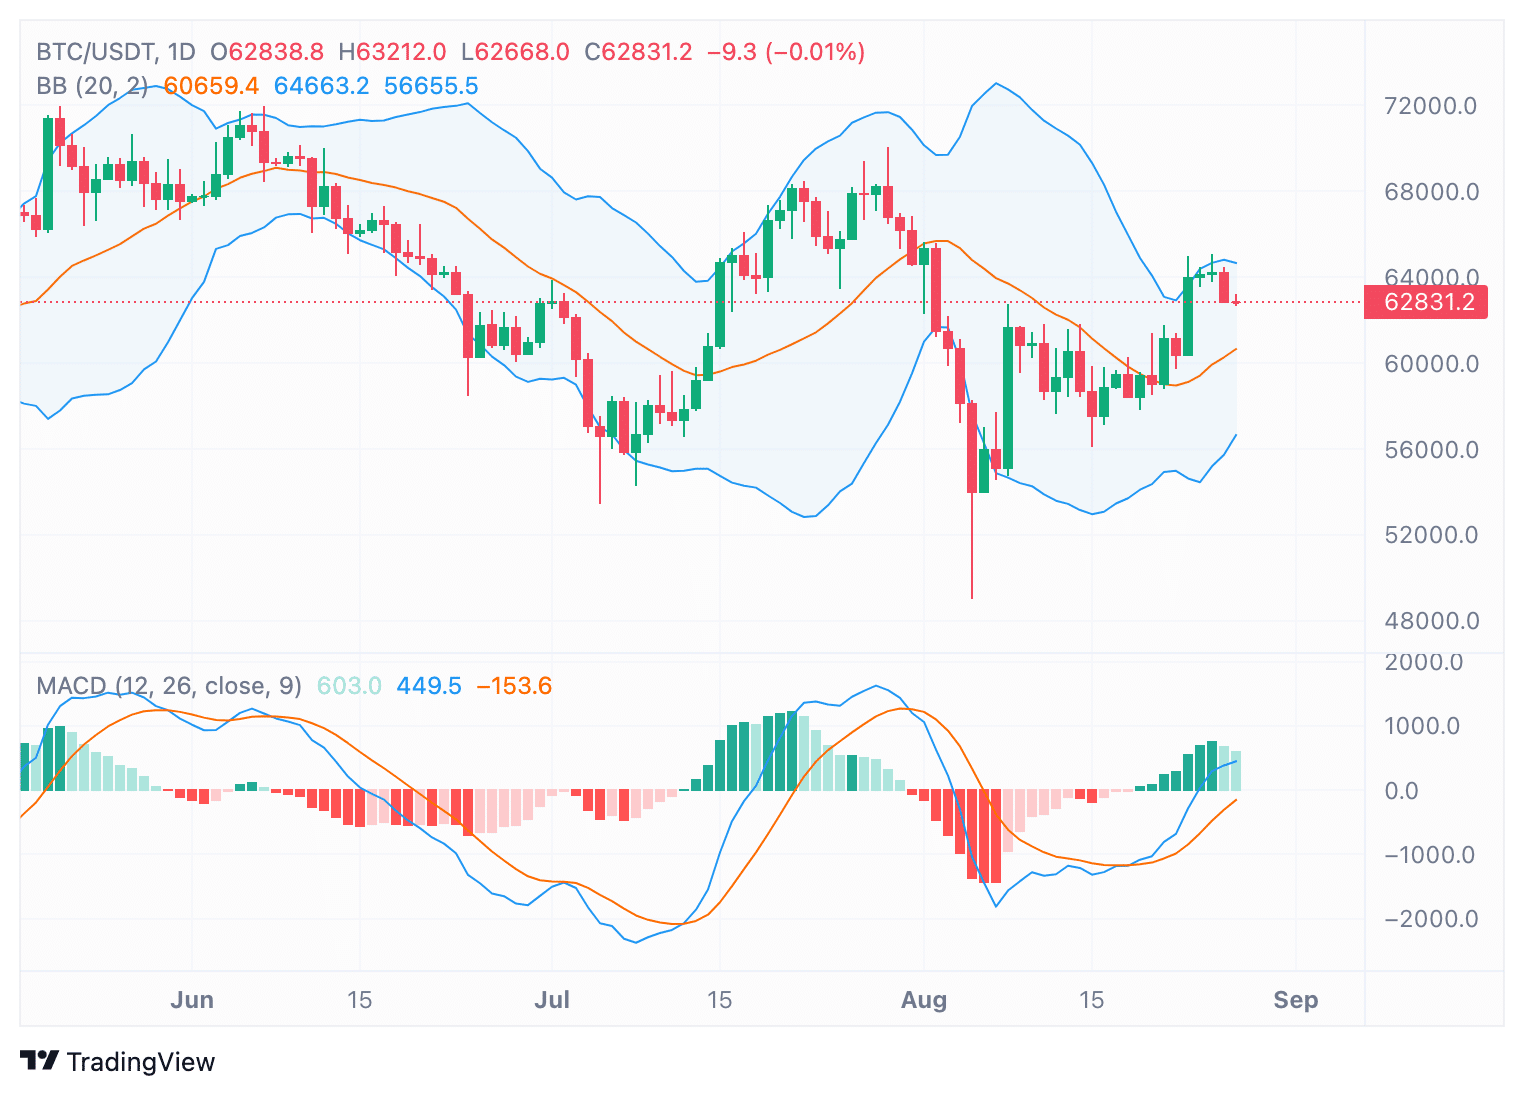Click the Jun label on time axis
Screen dimensions: 1524x1096
[192, 1000]
